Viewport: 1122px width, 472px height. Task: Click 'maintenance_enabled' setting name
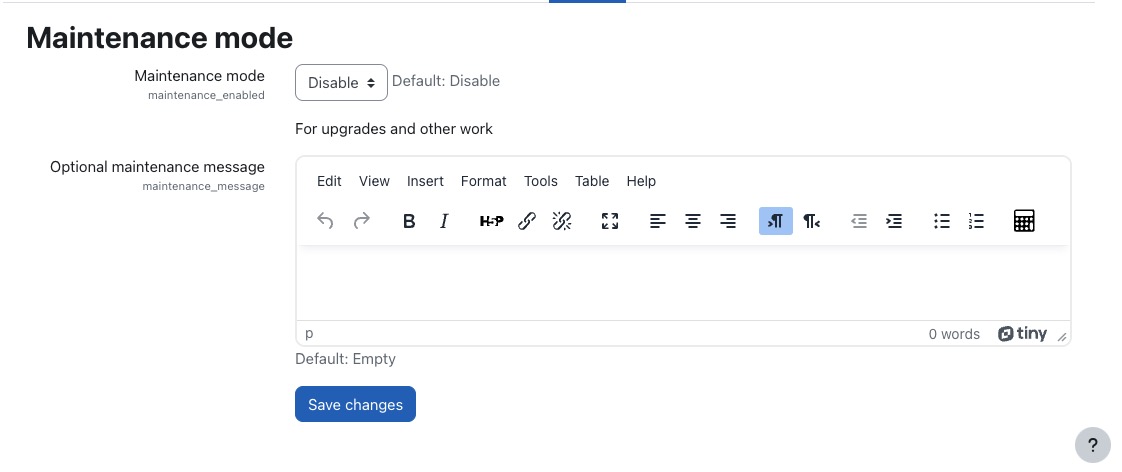206,95
